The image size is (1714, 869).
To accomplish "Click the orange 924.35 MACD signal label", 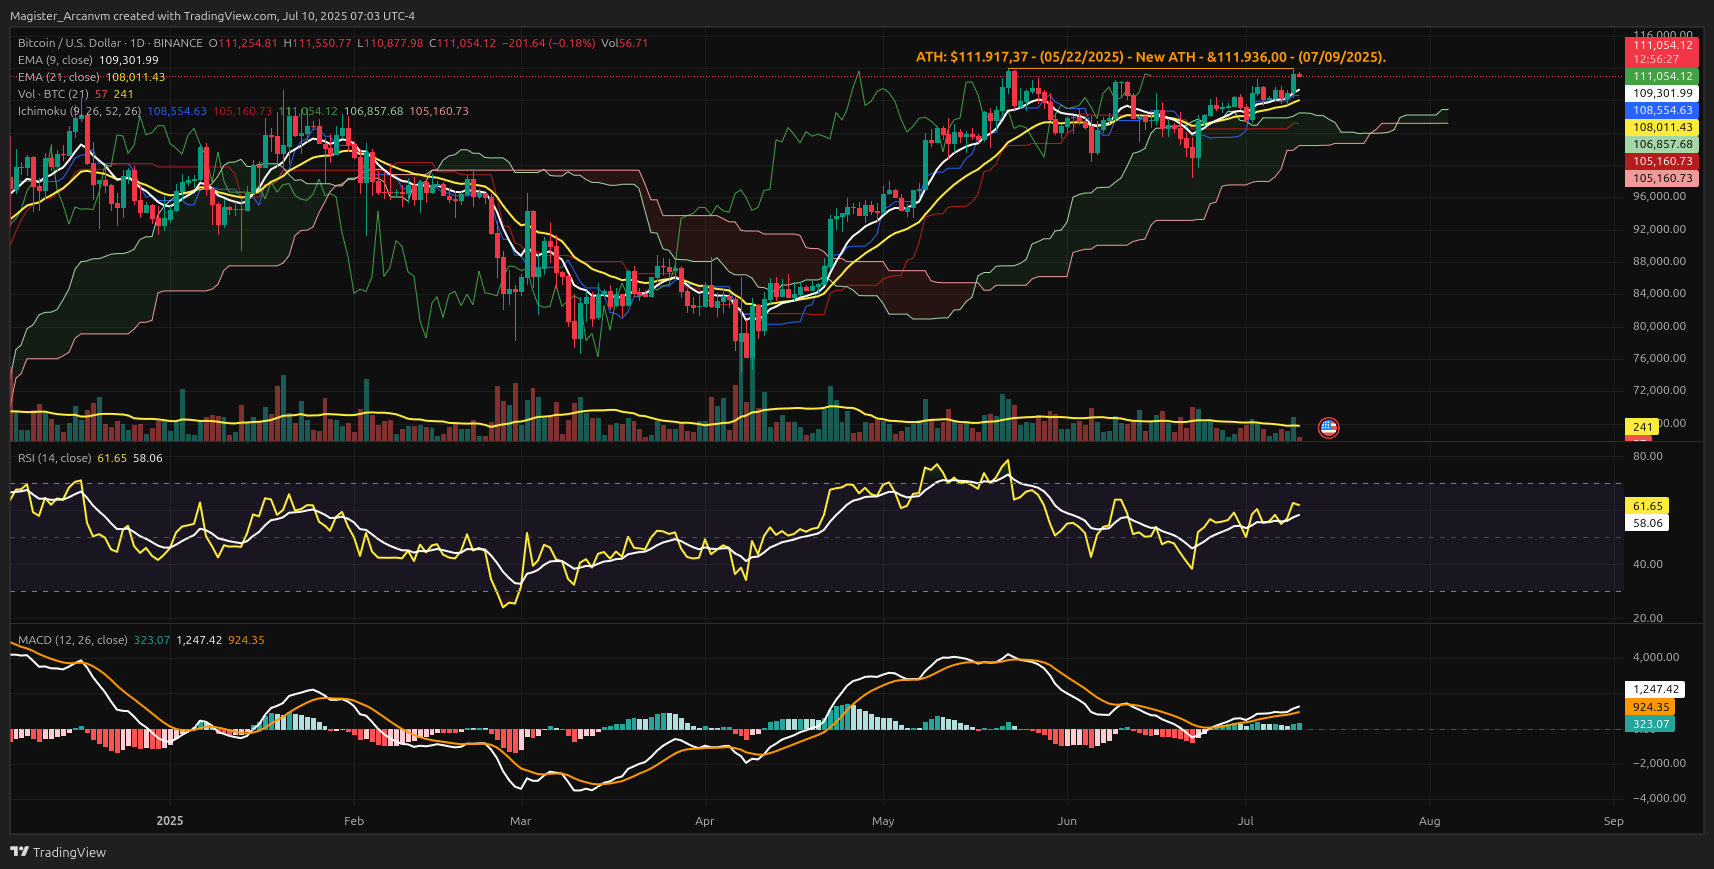I will [x=1650, y=707].
